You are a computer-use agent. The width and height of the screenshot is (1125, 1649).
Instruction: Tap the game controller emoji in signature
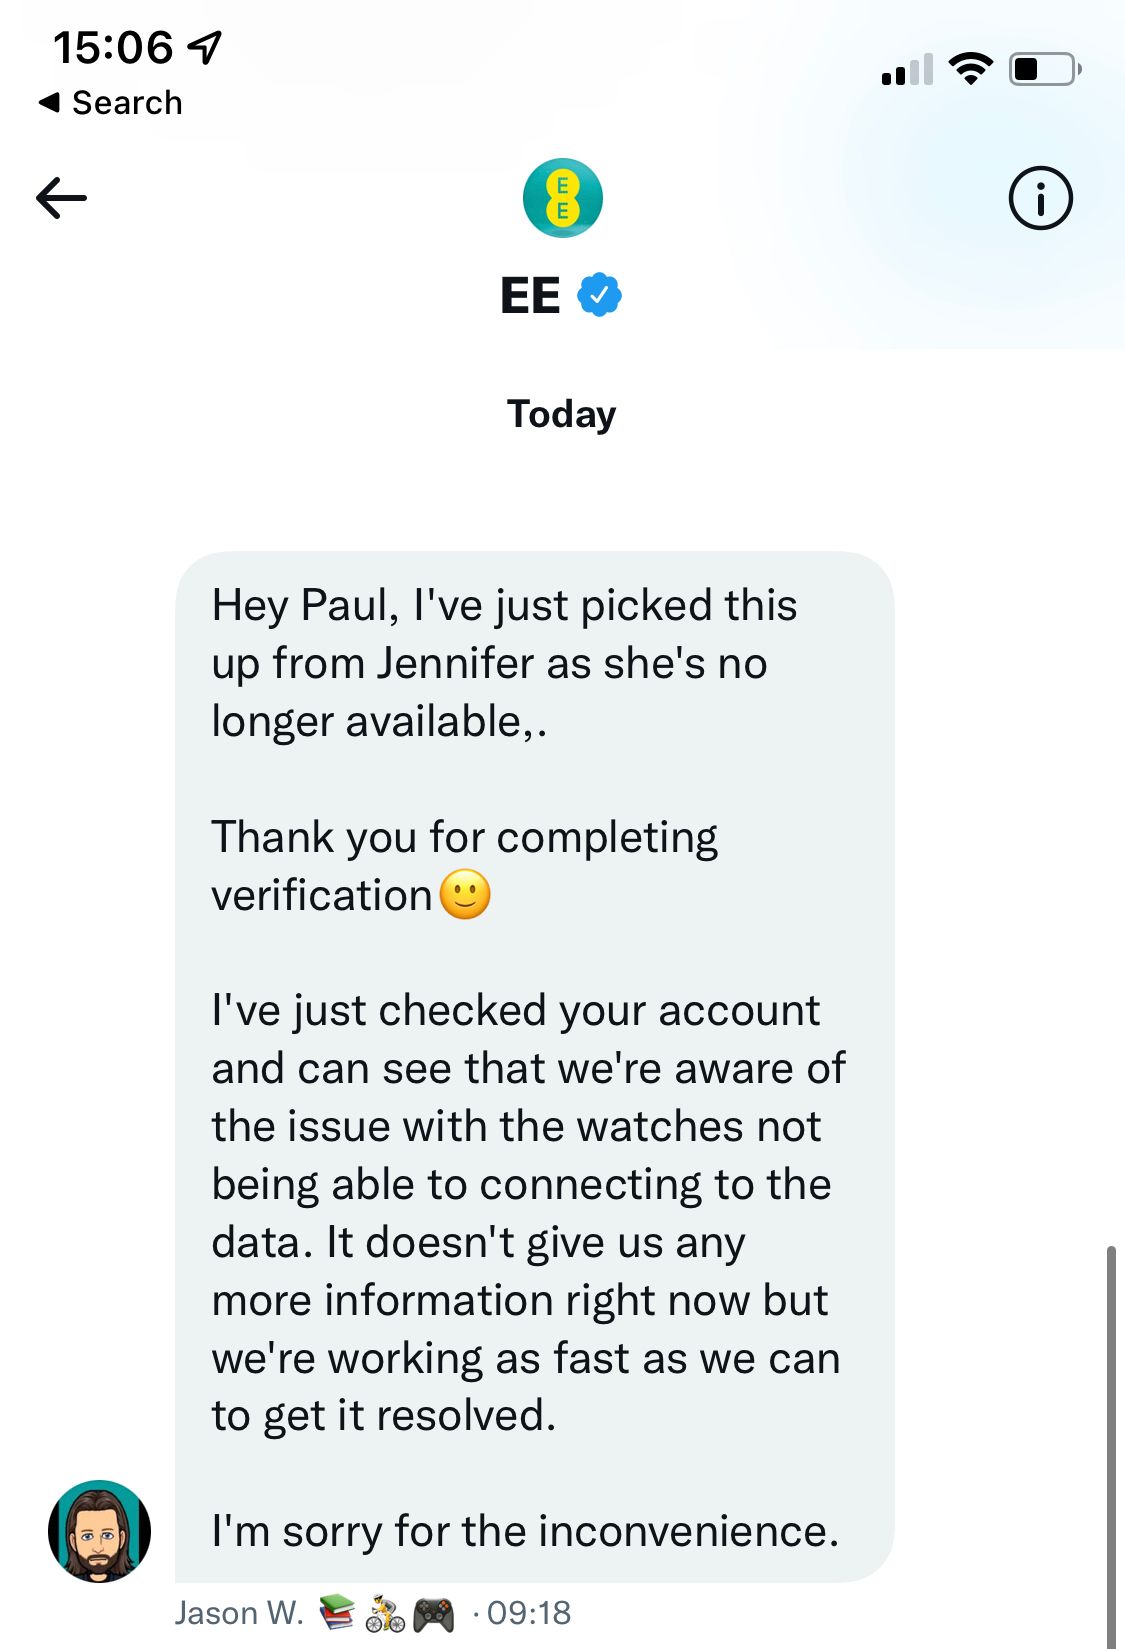click(x=434, y=1614)
